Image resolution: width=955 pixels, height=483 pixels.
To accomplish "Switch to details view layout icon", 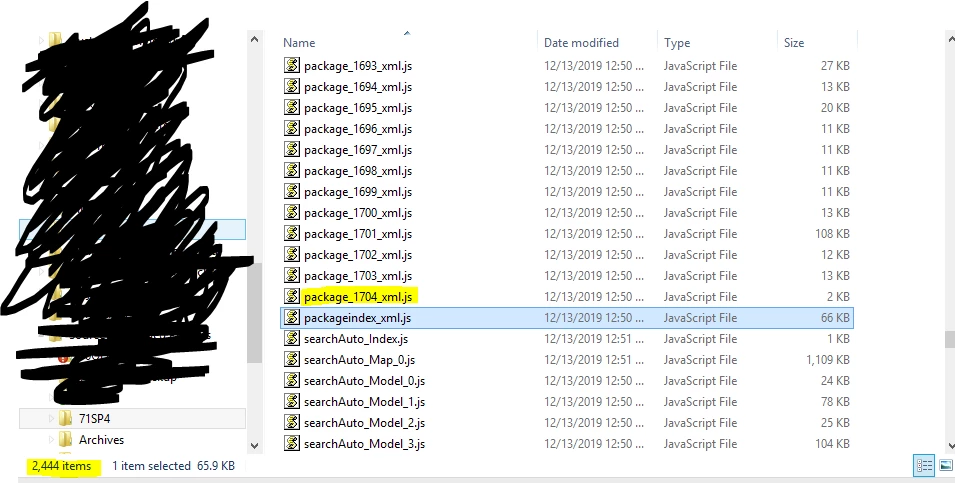I will coord(924,466).
